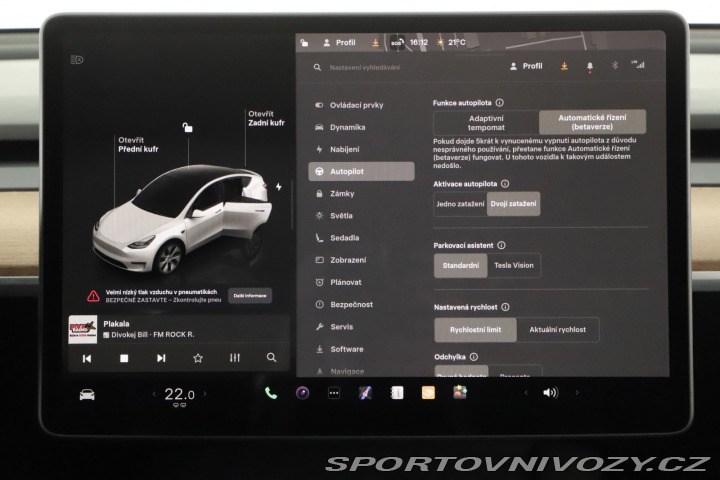Viewport: 720px width, 480px height.
Task: Show info for Odchylka
Action: [x=474, y=357]
